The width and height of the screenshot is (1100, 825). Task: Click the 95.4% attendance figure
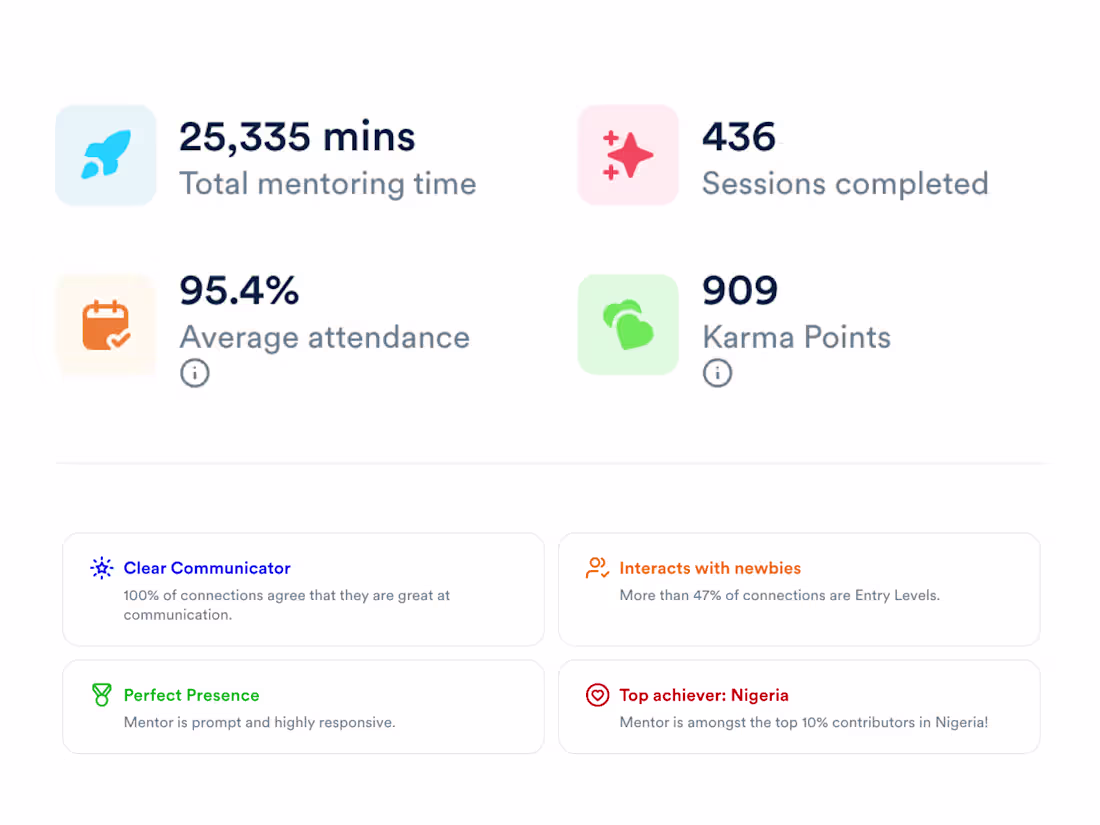click(x=239, y=290)
